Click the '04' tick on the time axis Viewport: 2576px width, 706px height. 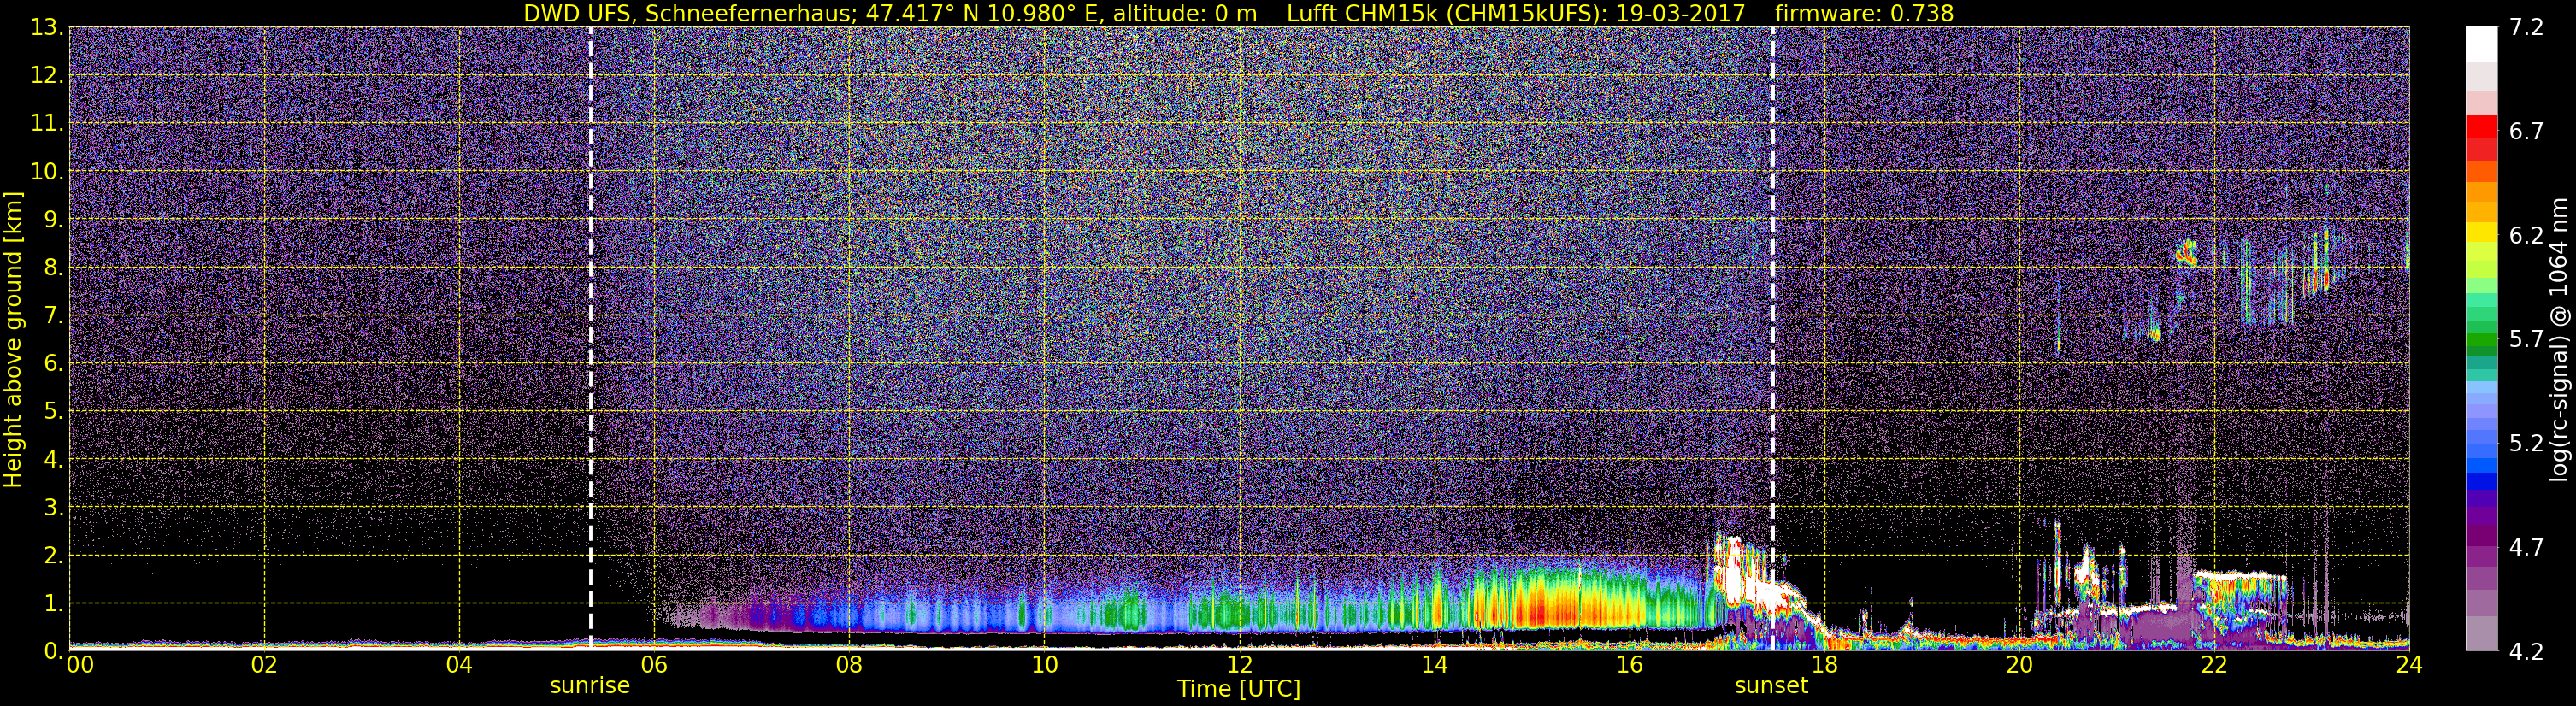point(459,665)
